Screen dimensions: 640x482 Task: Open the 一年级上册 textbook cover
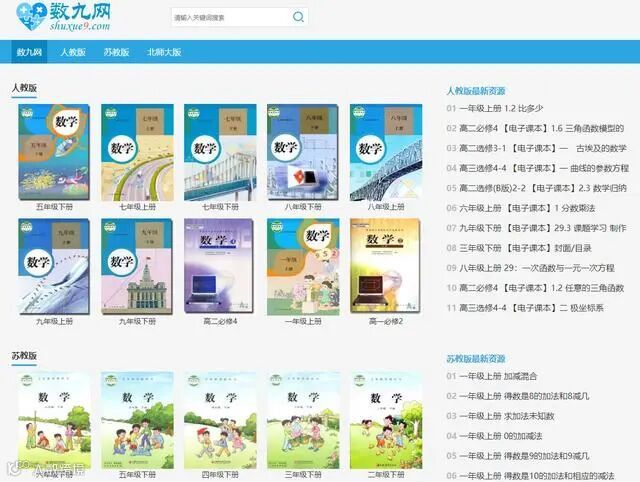(x=303, y=267)
